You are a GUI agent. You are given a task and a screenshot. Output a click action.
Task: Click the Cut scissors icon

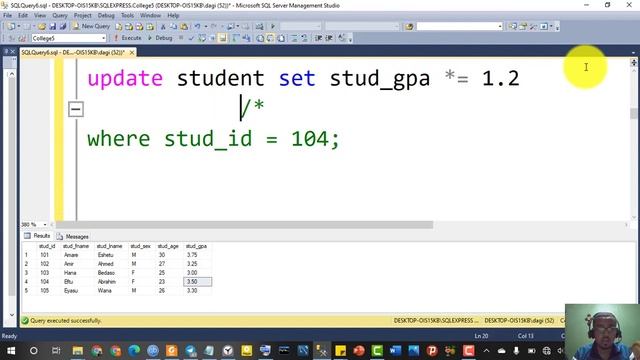pos(163,27)
